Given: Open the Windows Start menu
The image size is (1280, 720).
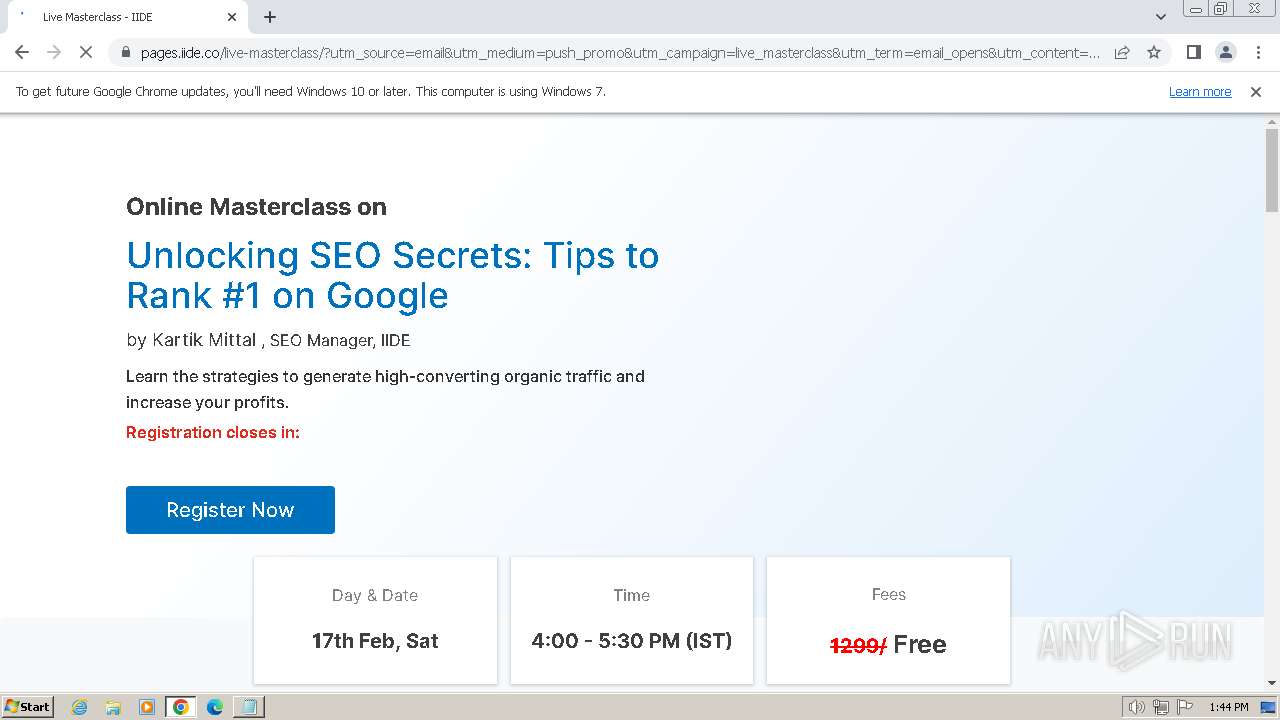Looking at the screenshot, I should pyautogui.click(x=28, y=706).
